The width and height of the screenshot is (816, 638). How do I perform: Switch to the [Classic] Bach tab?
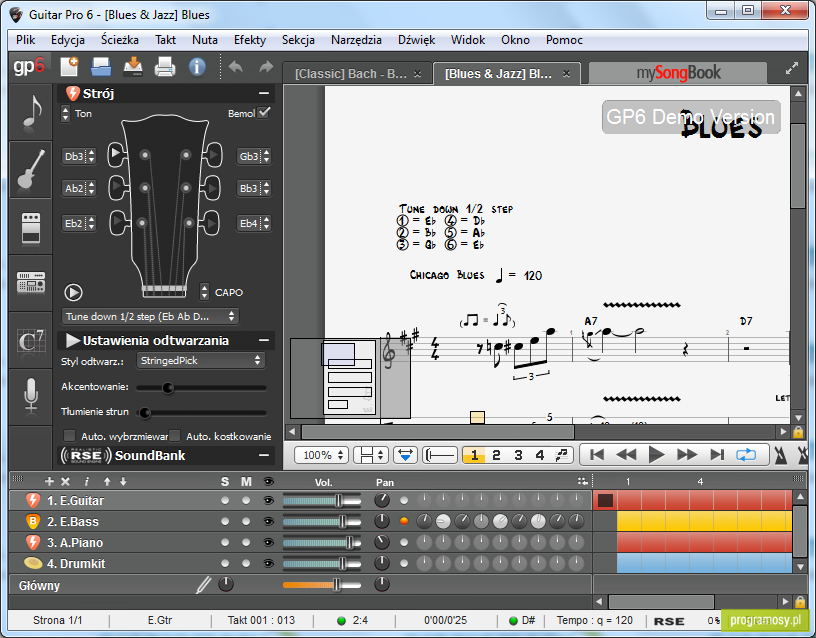tap(357, 74)
